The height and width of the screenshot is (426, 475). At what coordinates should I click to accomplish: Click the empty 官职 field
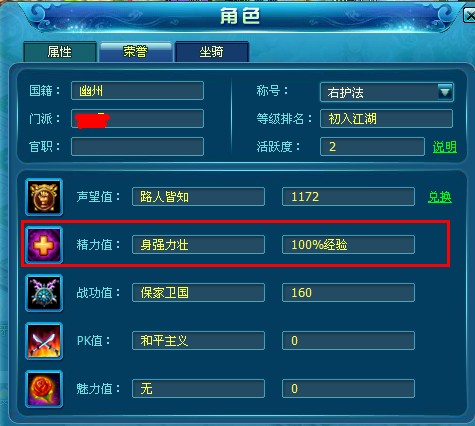point(137,147)
